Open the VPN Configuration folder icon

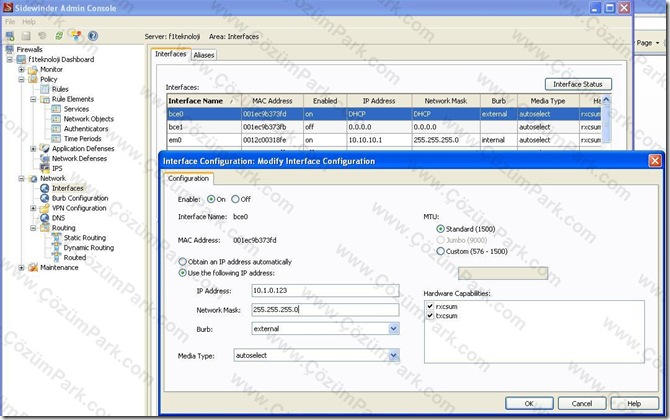(x=44, y=208)
